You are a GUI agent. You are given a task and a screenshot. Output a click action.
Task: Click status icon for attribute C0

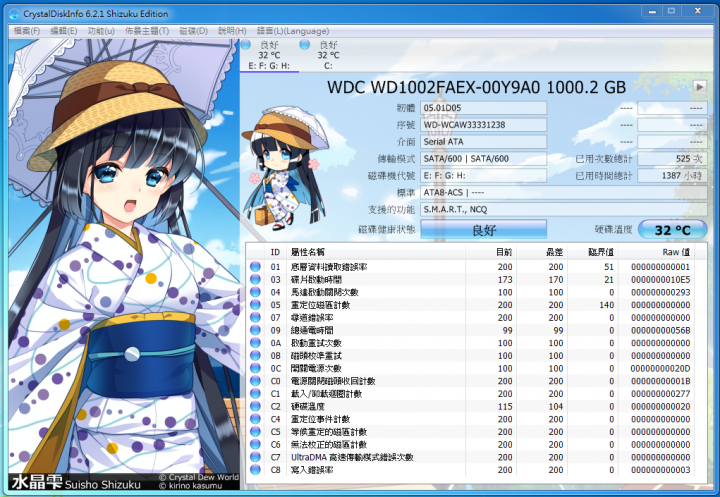255,381
